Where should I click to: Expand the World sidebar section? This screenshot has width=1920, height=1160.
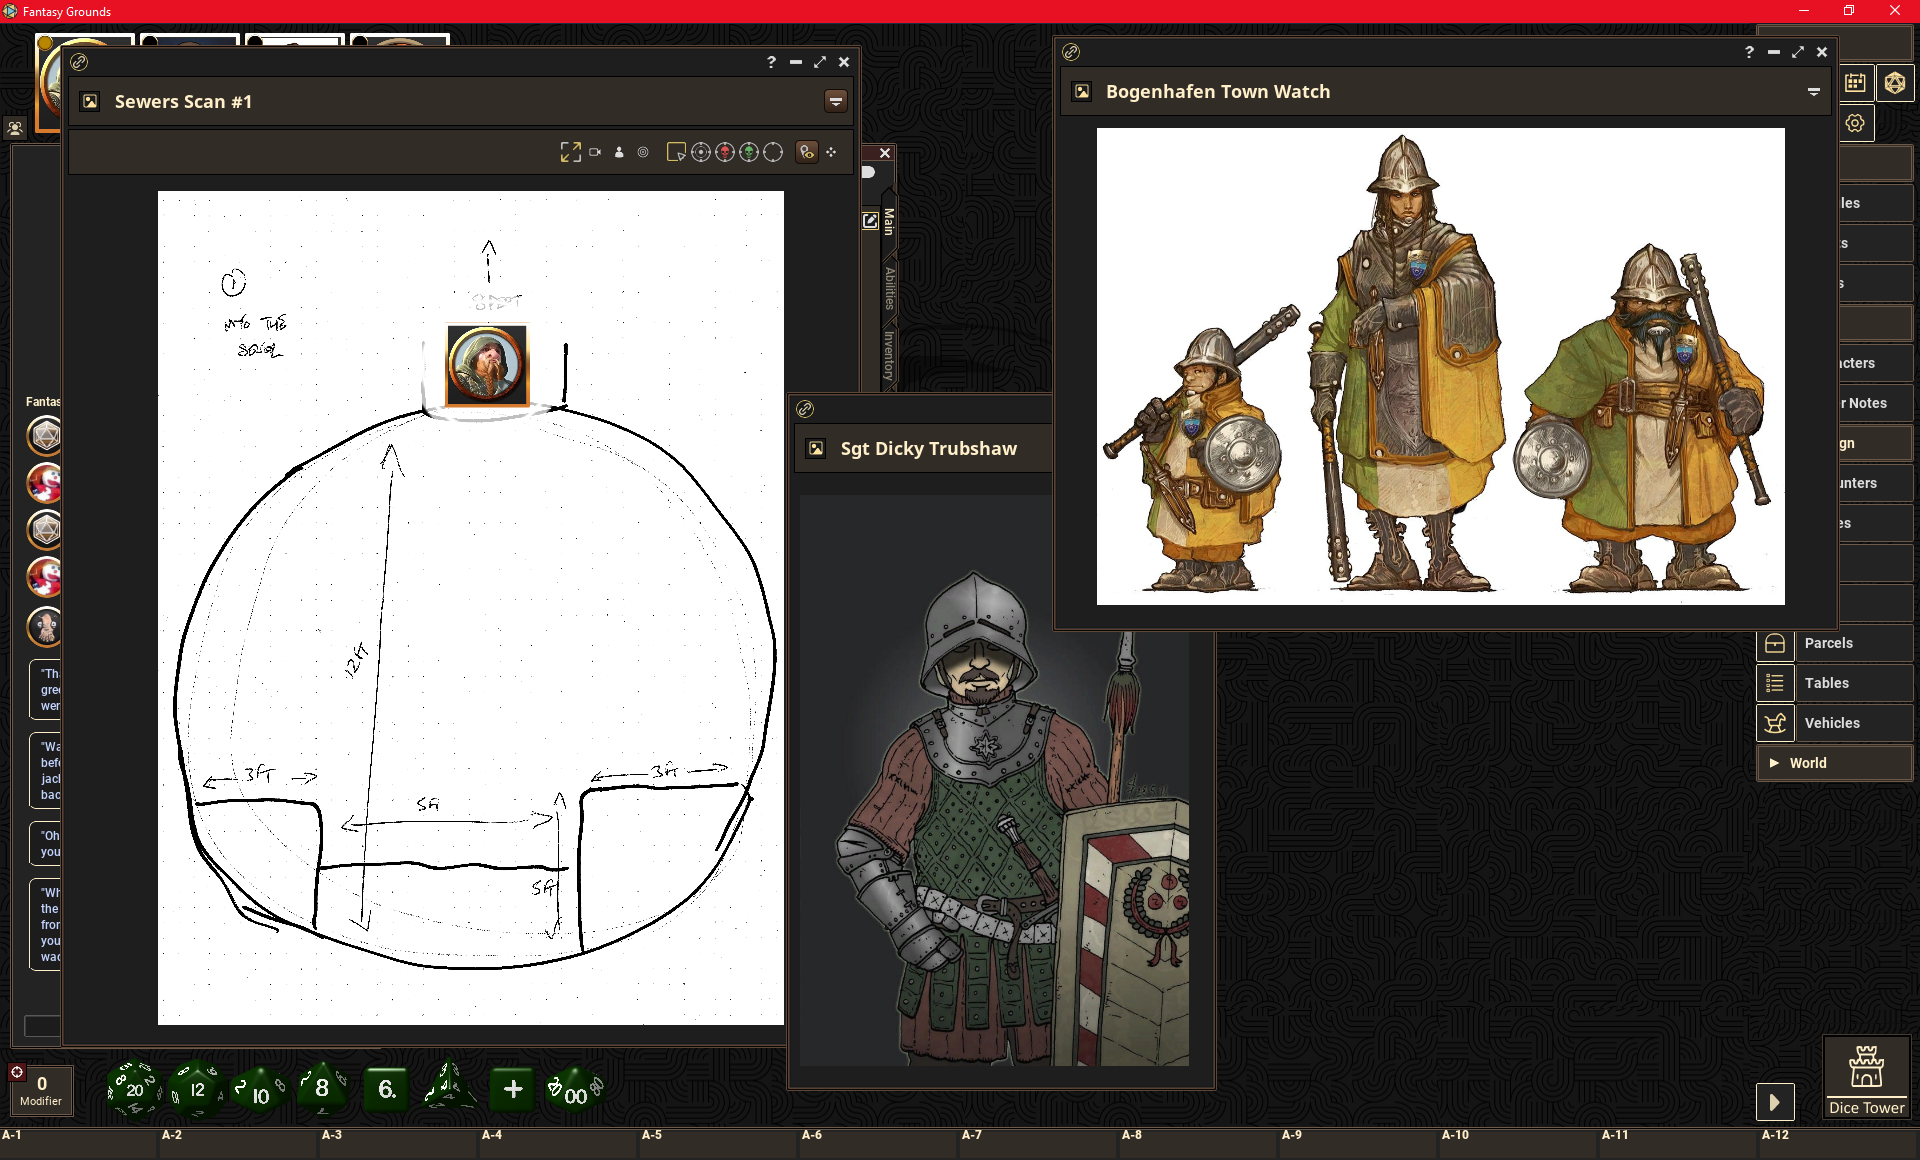(1834, 763)
